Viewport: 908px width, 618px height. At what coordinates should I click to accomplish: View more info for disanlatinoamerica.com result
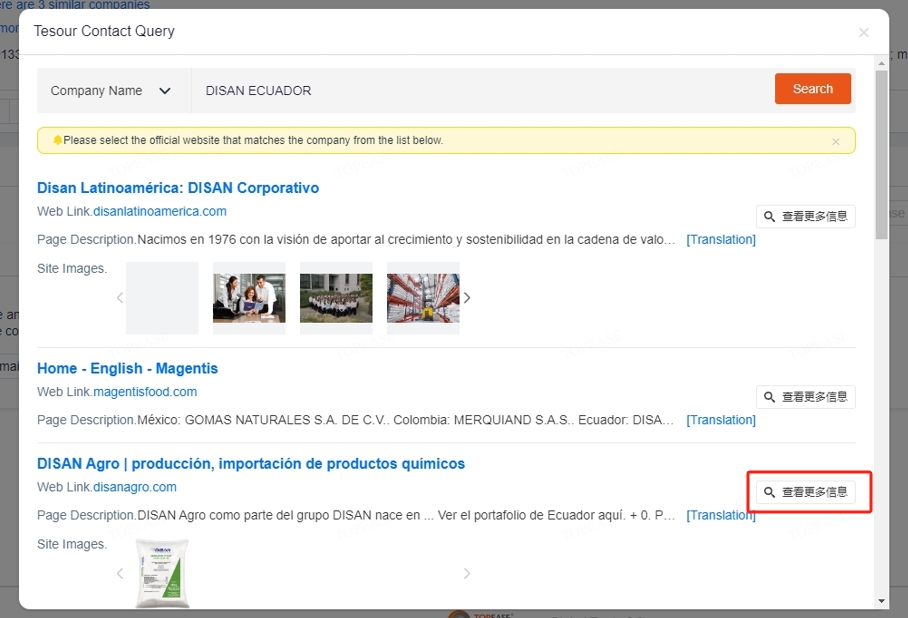[x=806, y=217]
